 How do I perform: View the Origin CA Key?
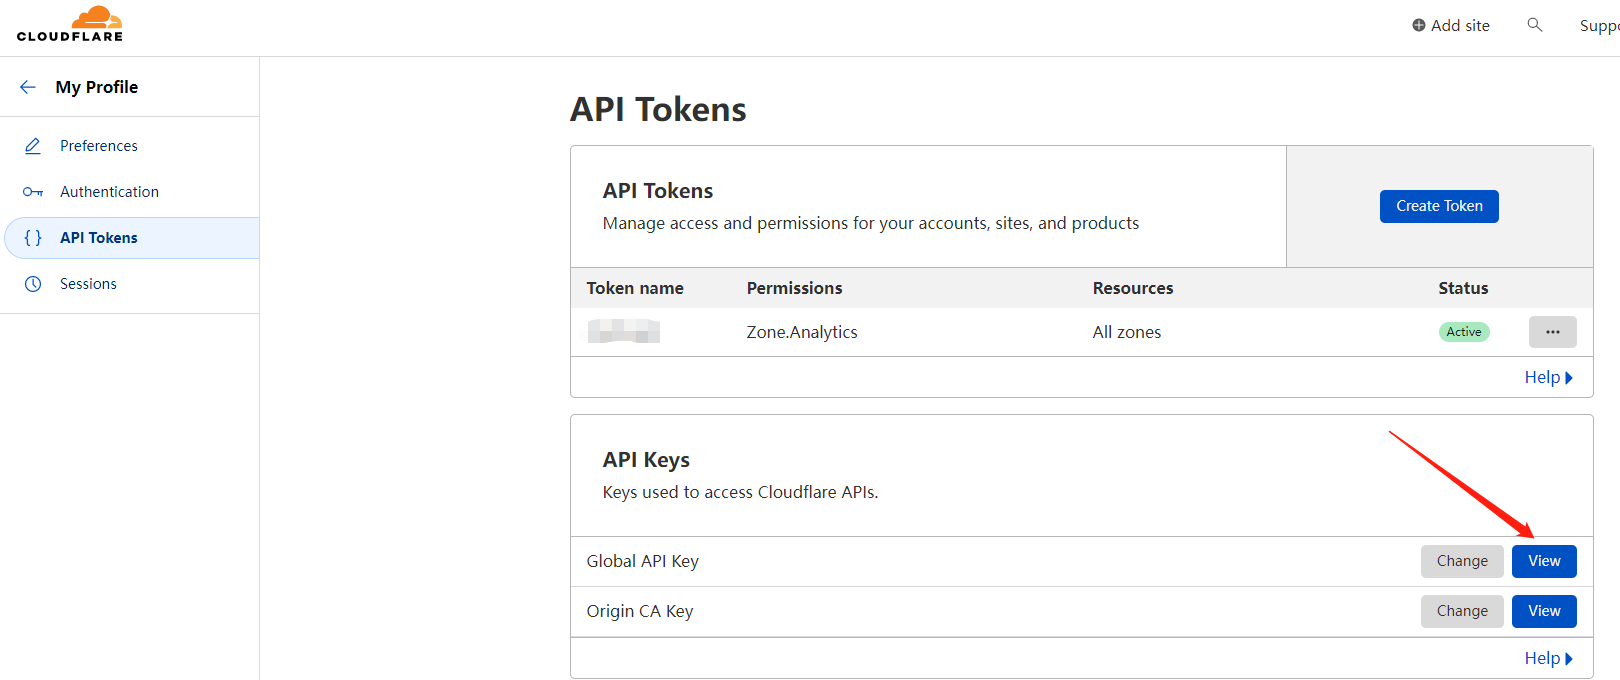coord(1544,611)
